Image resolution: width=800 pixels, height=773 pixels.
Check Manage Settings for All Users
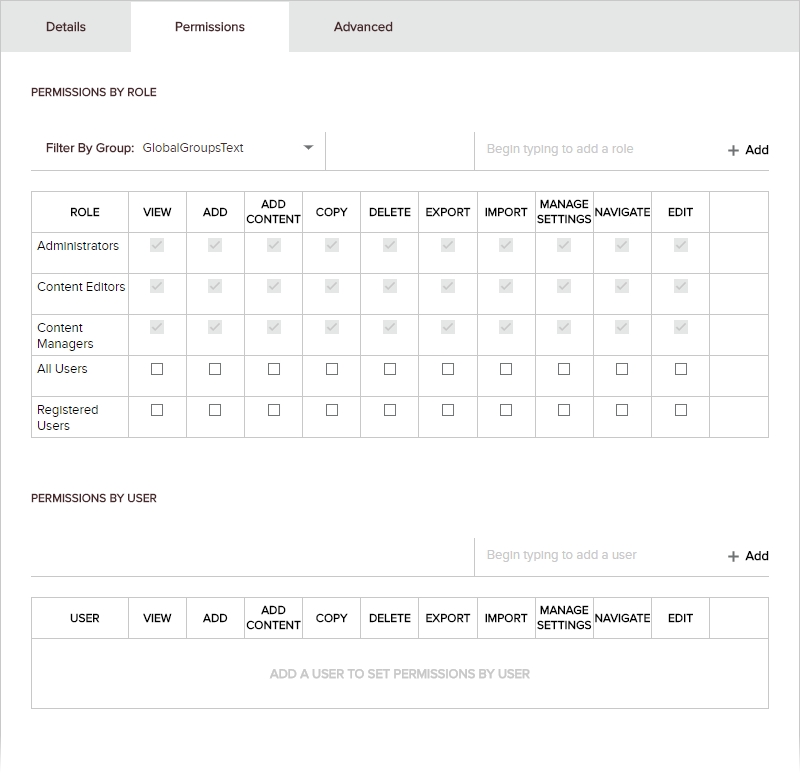point(564,369)
